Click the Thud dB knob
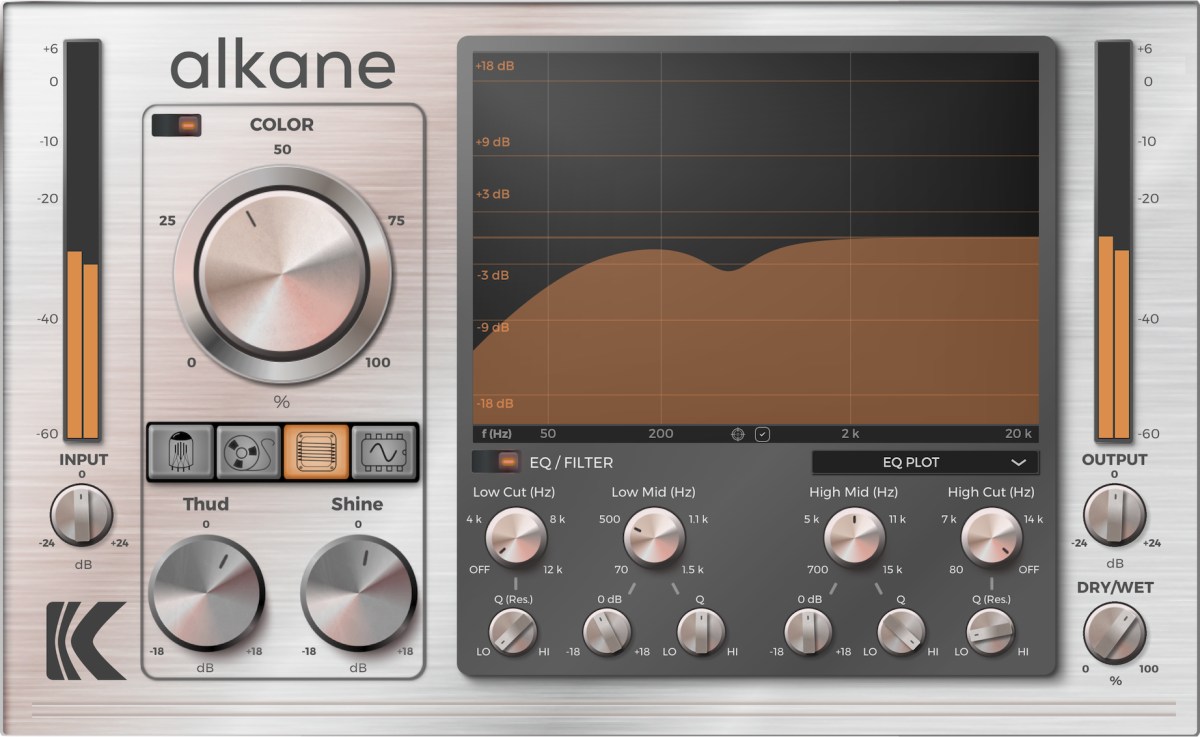Screen dimensions: 1200x737 tap(206, 592)
